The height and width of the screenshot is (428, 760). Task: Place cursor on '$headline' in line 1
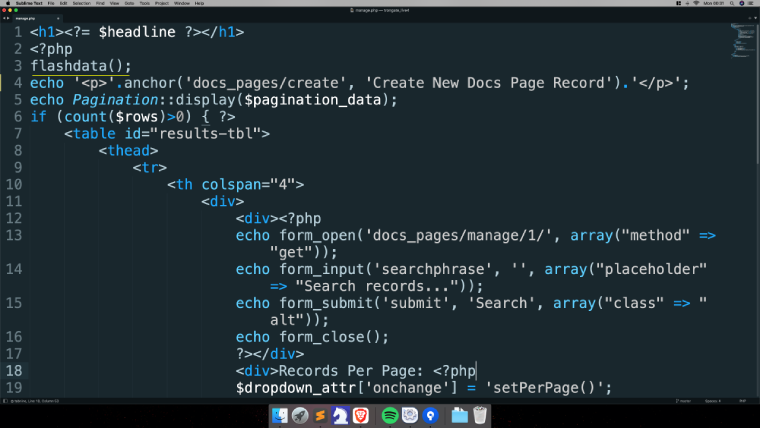click(x=137, y=32)
